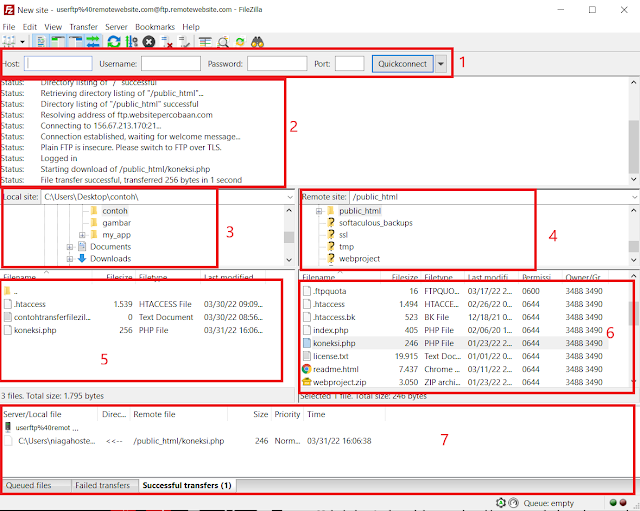The width and height of the screenshot is (640, 511).
Task: Open the speed limits gauge icon
Action: (x=513, y=503)
